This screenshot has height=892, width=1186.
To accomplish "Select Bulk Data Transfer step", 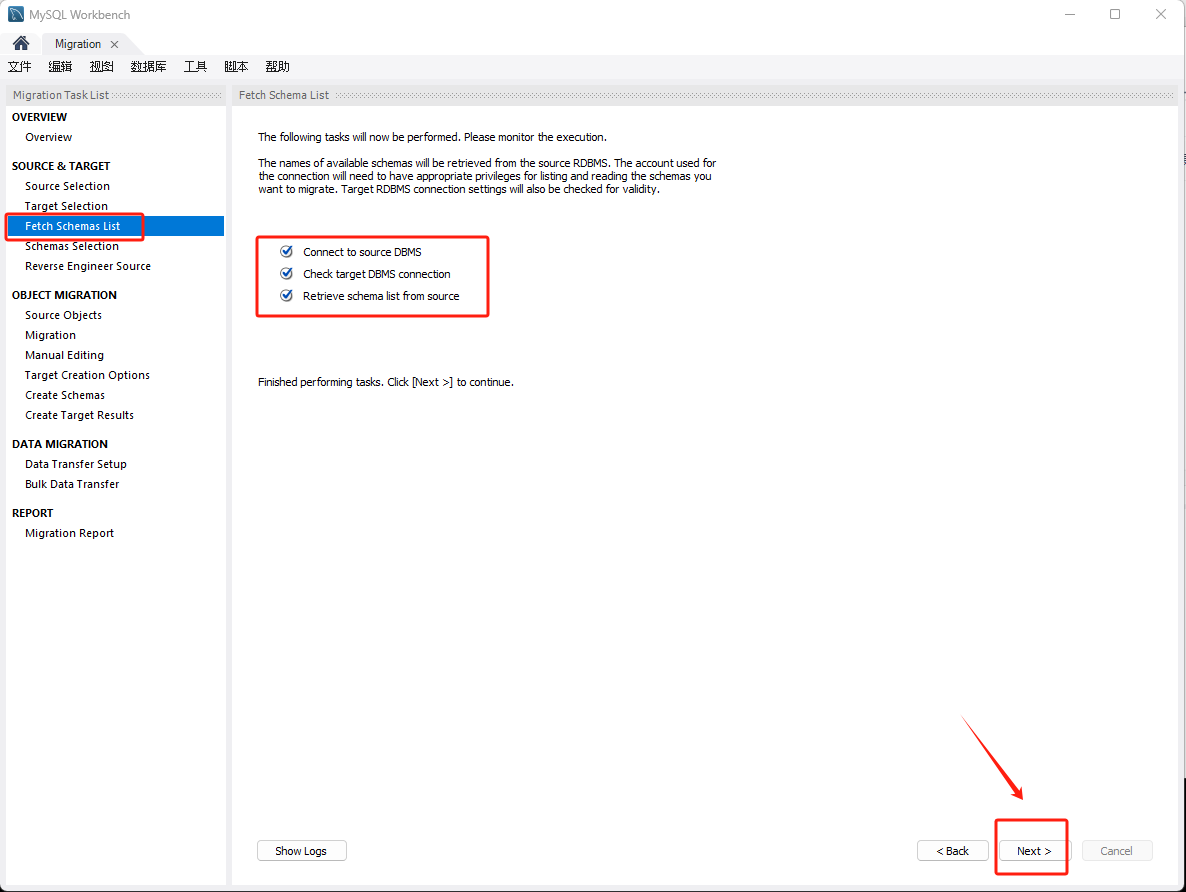I will click(72, 484).
